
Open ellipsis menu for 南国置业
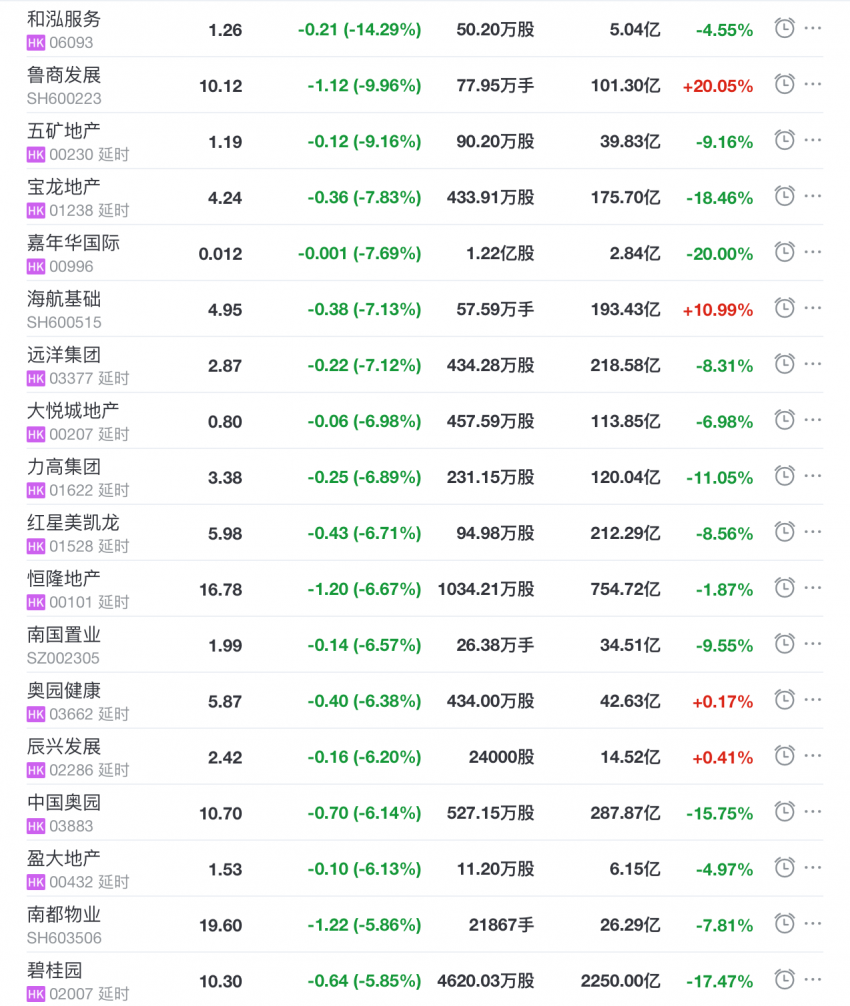pos(813,645)
